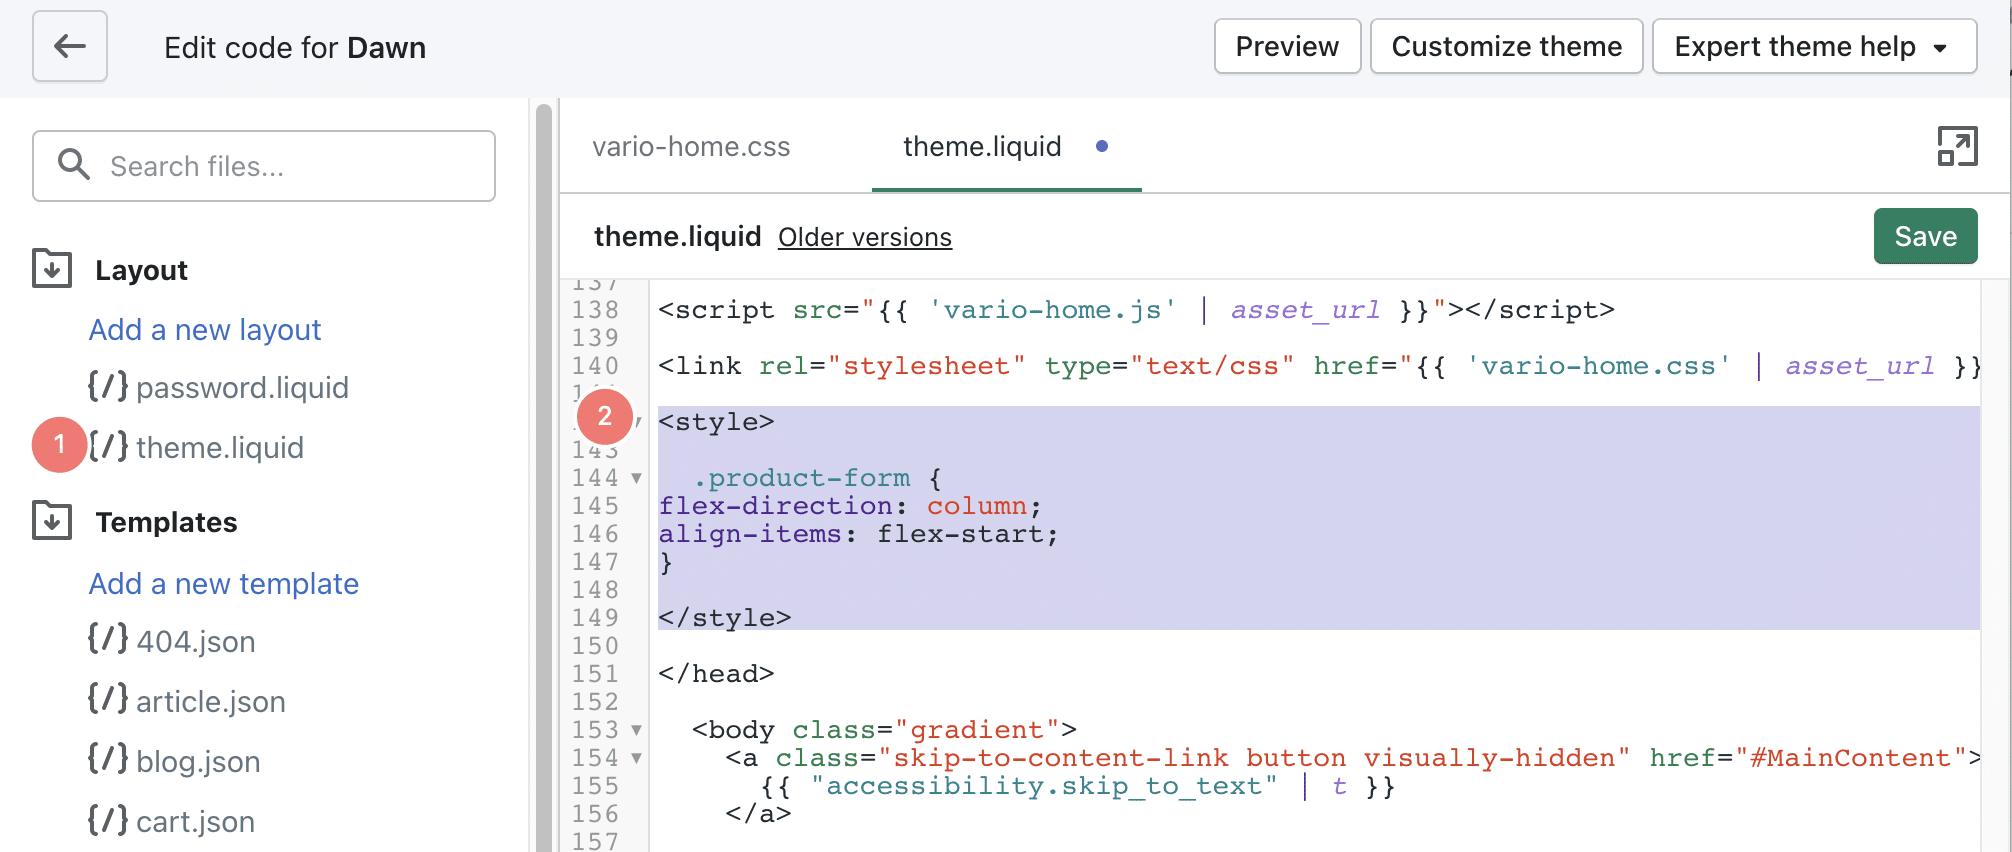This screenshot has width=2012, height=852.
Task: Select the theme.liquid tab
Action: [982, 147]
